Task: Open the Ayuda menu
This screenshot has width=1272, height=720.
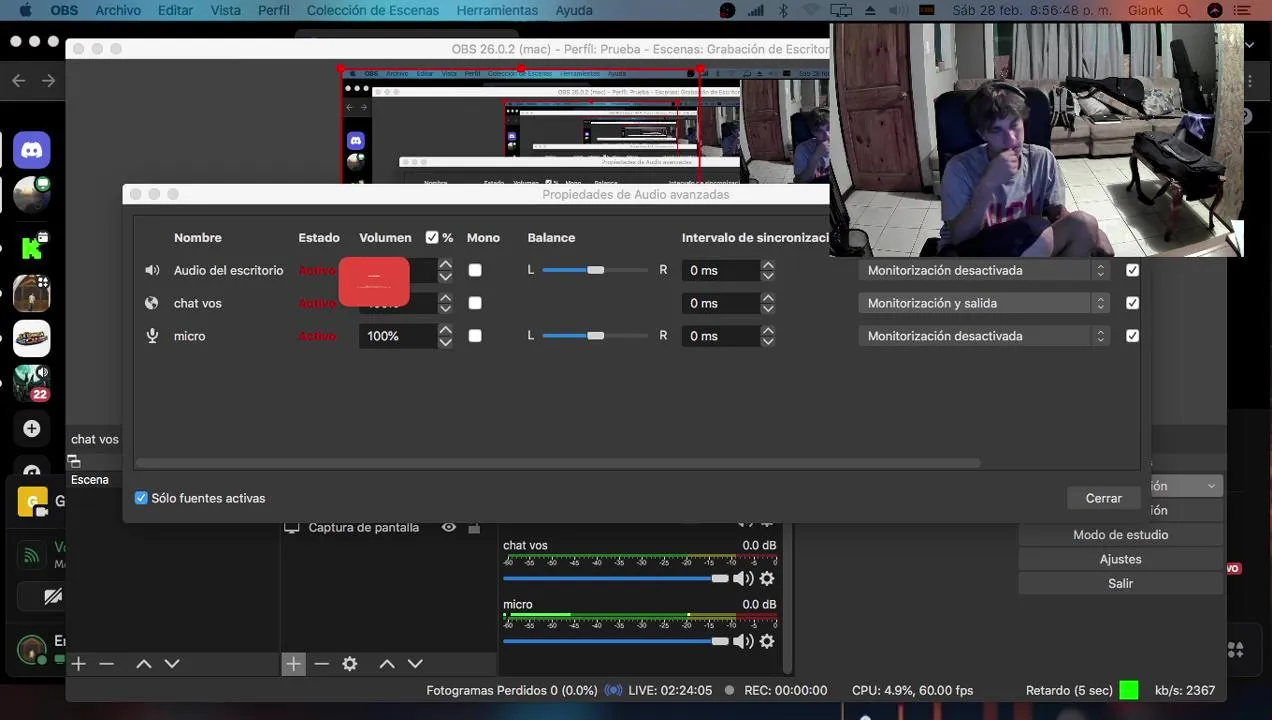Action: click(x=574, y=10)
